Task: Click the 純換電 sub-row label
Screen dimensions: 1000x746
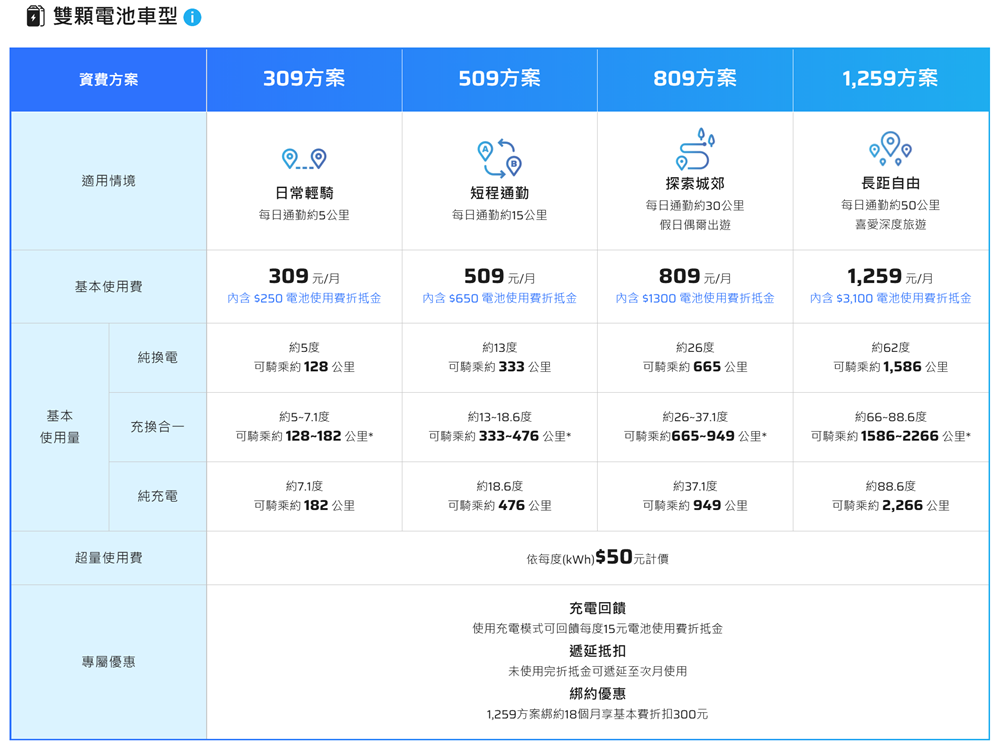Action: (x=158, y=358)
